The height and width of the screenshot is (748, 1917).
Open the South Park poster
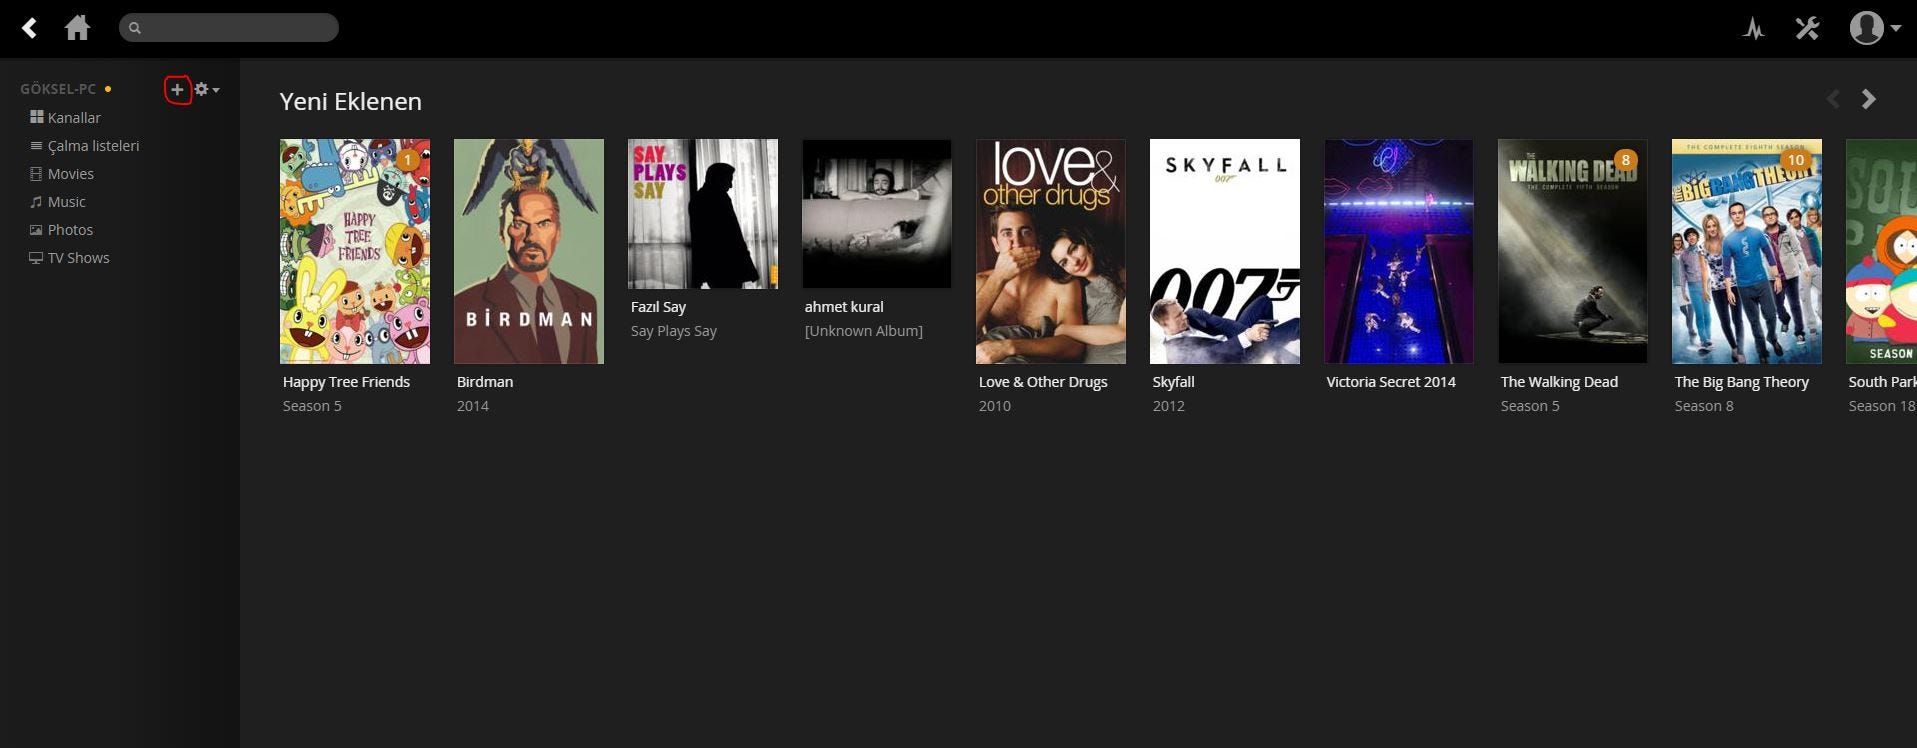click(x=1882, y=251)
